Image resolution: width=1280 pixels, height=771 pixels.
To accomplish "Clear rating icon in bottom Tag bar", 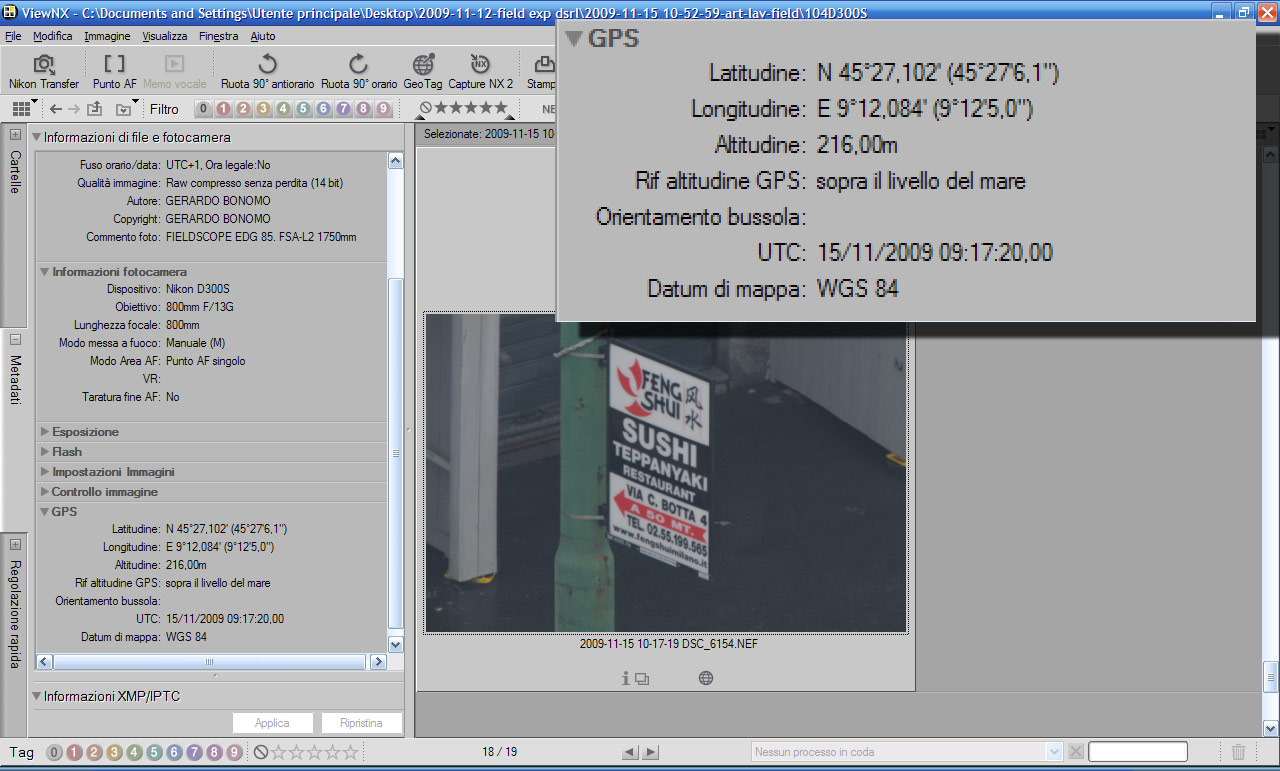I will (260, 752).
